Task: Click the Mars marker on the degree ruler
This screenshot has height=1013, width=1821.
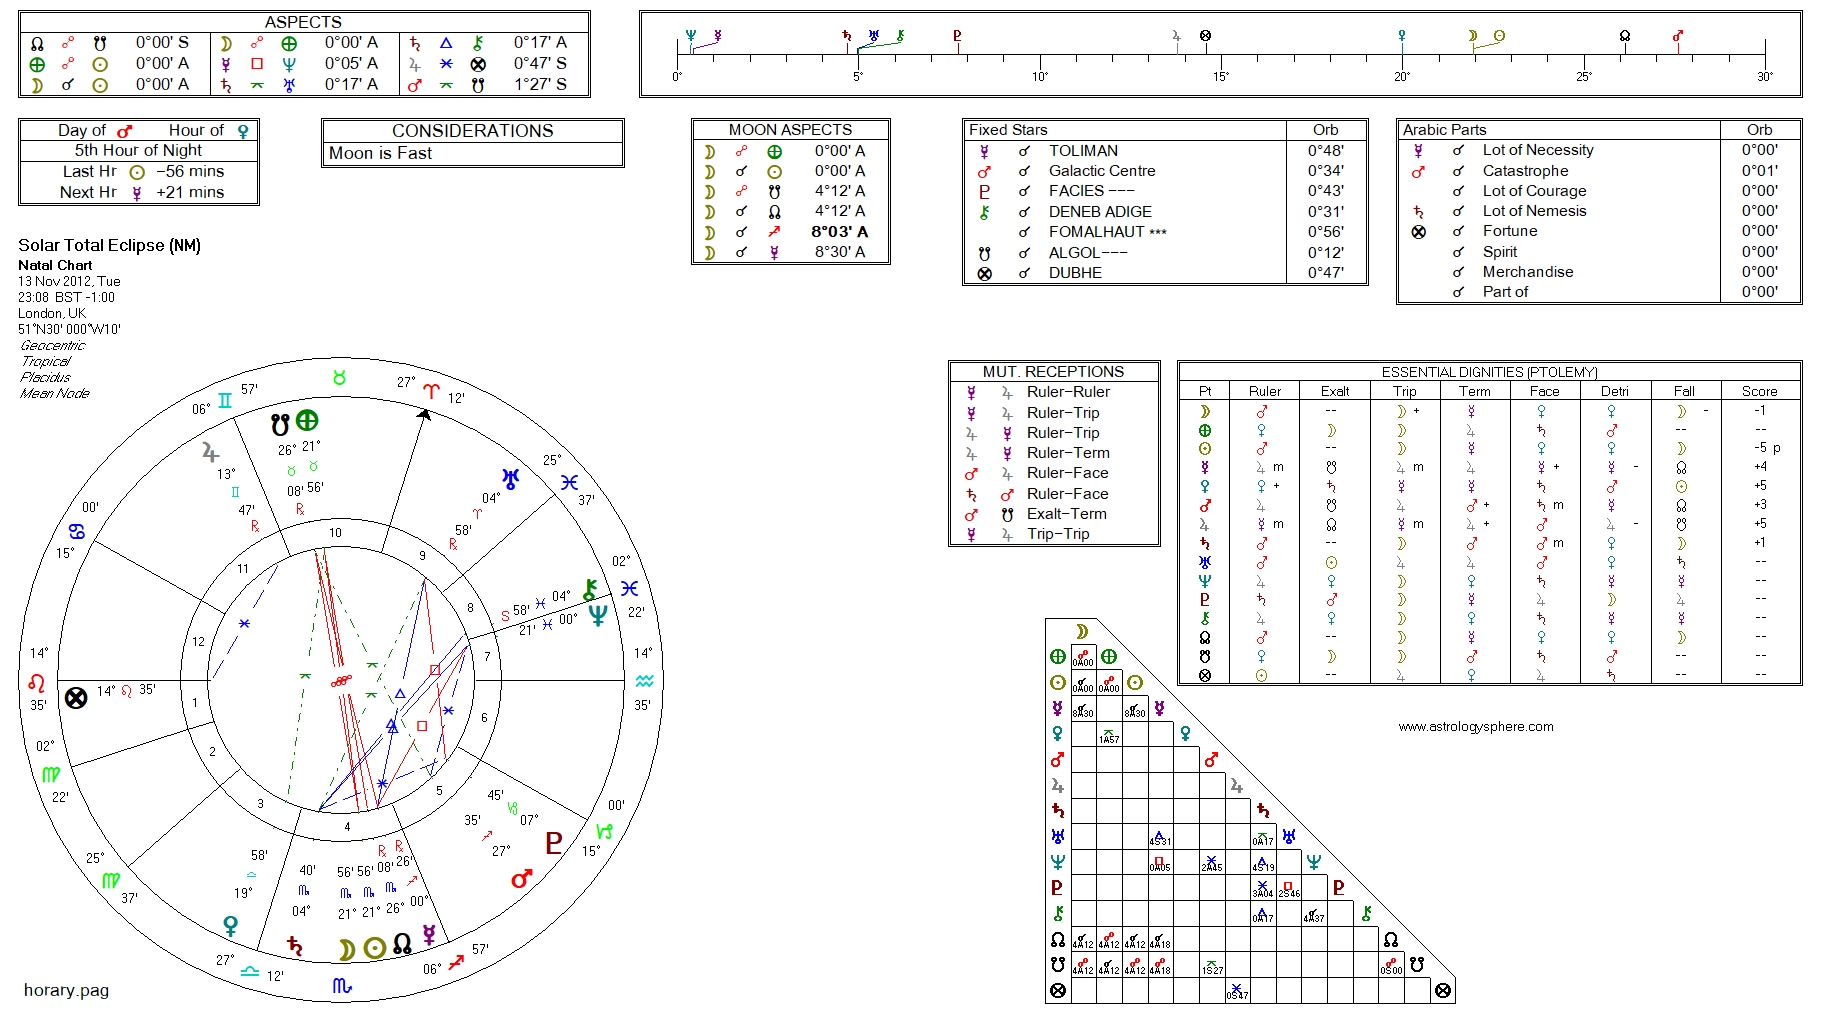Action: pos(1677,37)
